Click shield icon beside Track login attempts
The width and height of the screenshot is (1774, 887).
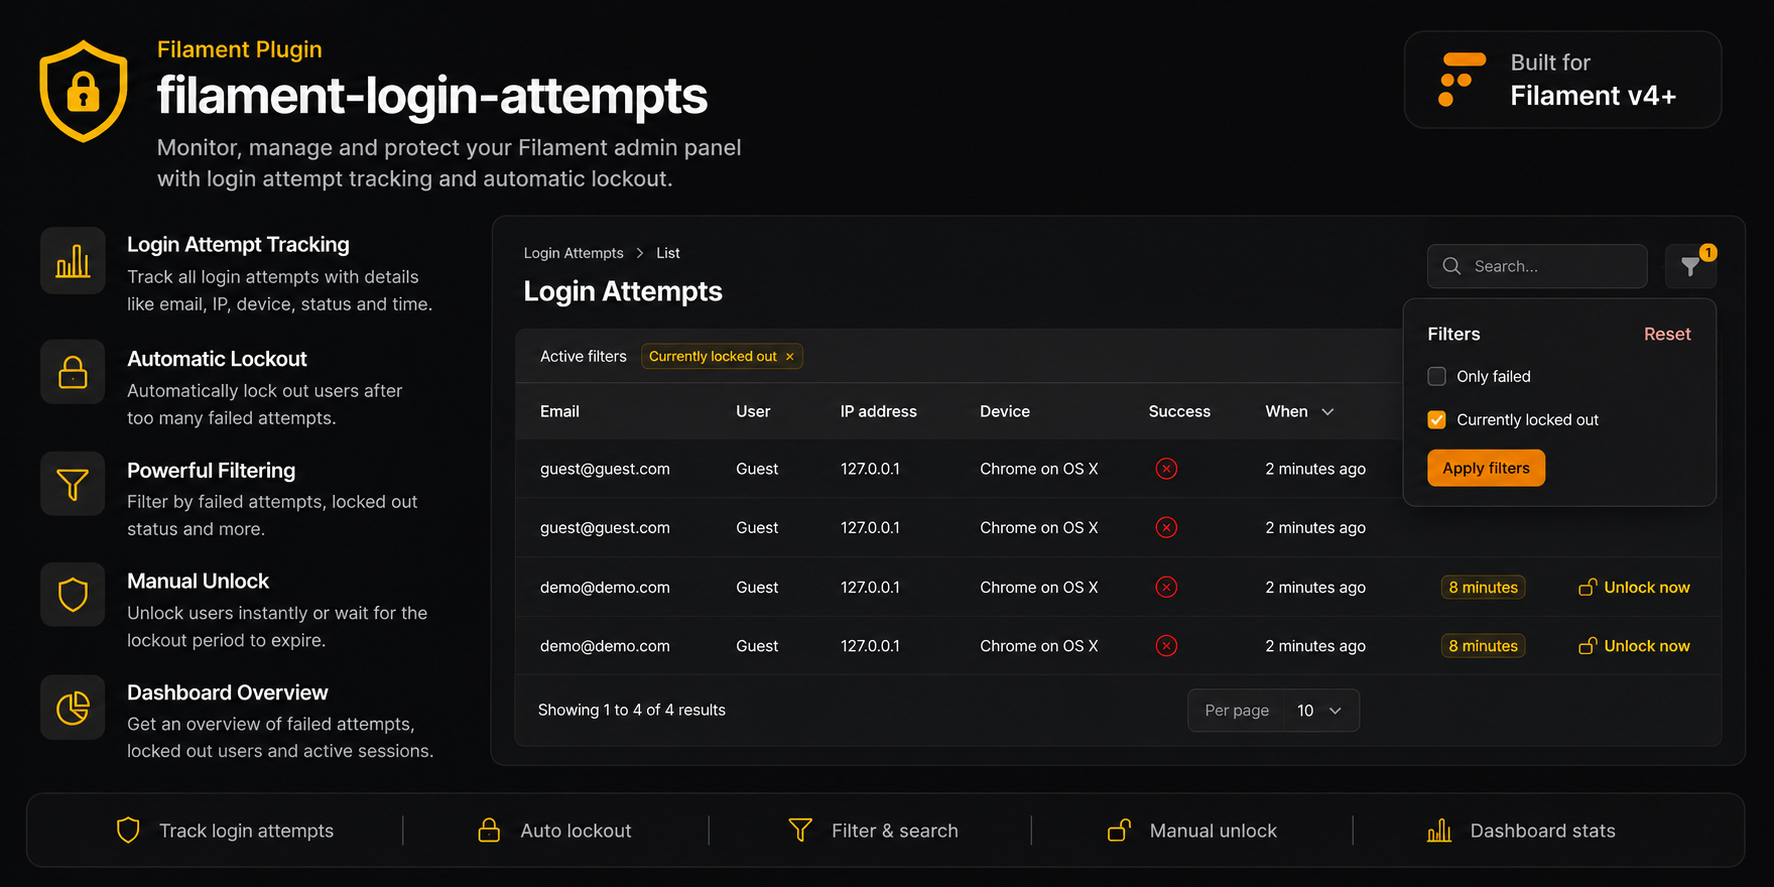(128, 830)
